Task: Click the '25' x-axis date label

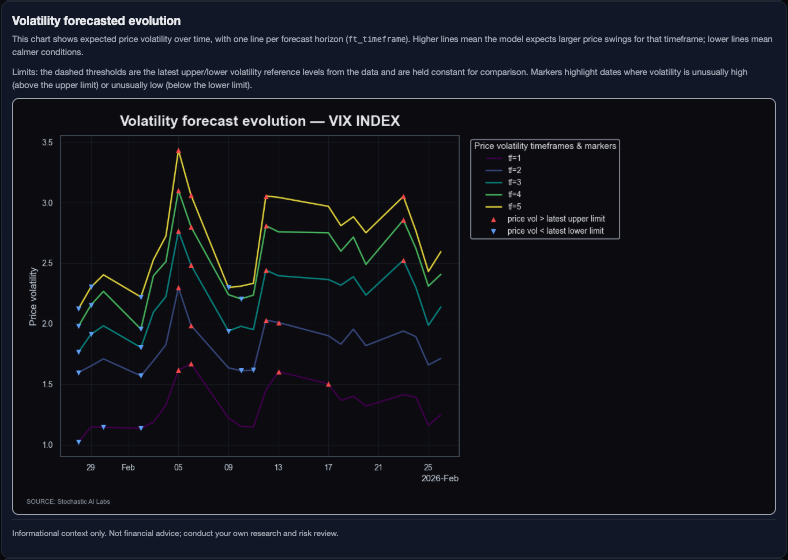Action: coord(428,468)
